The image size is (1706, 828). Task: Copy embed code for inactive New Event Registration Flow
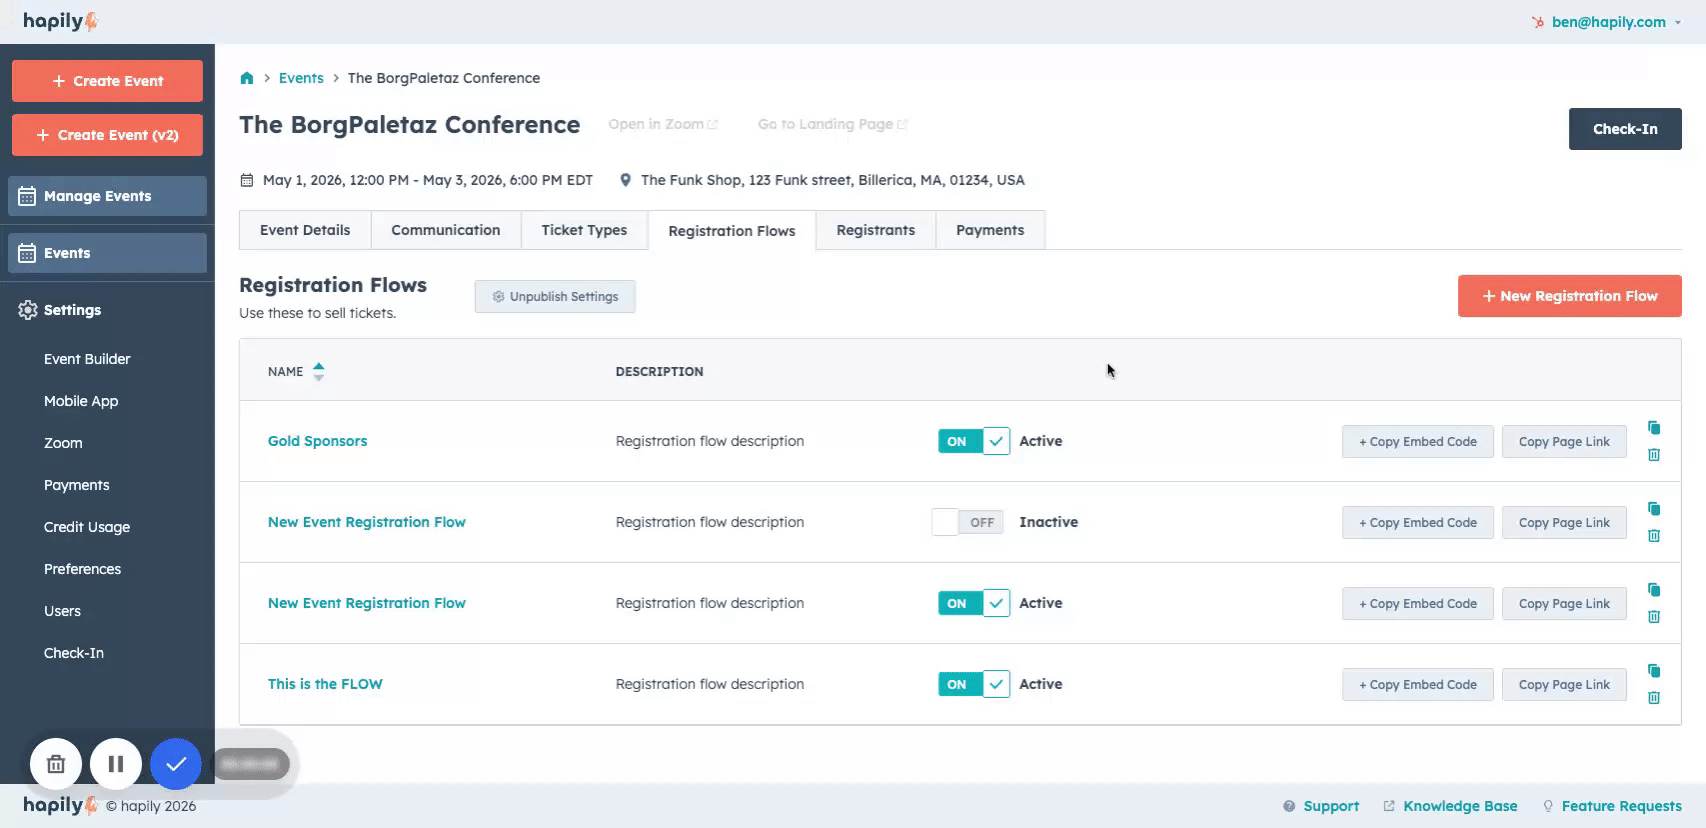(x=1418, y=522)
